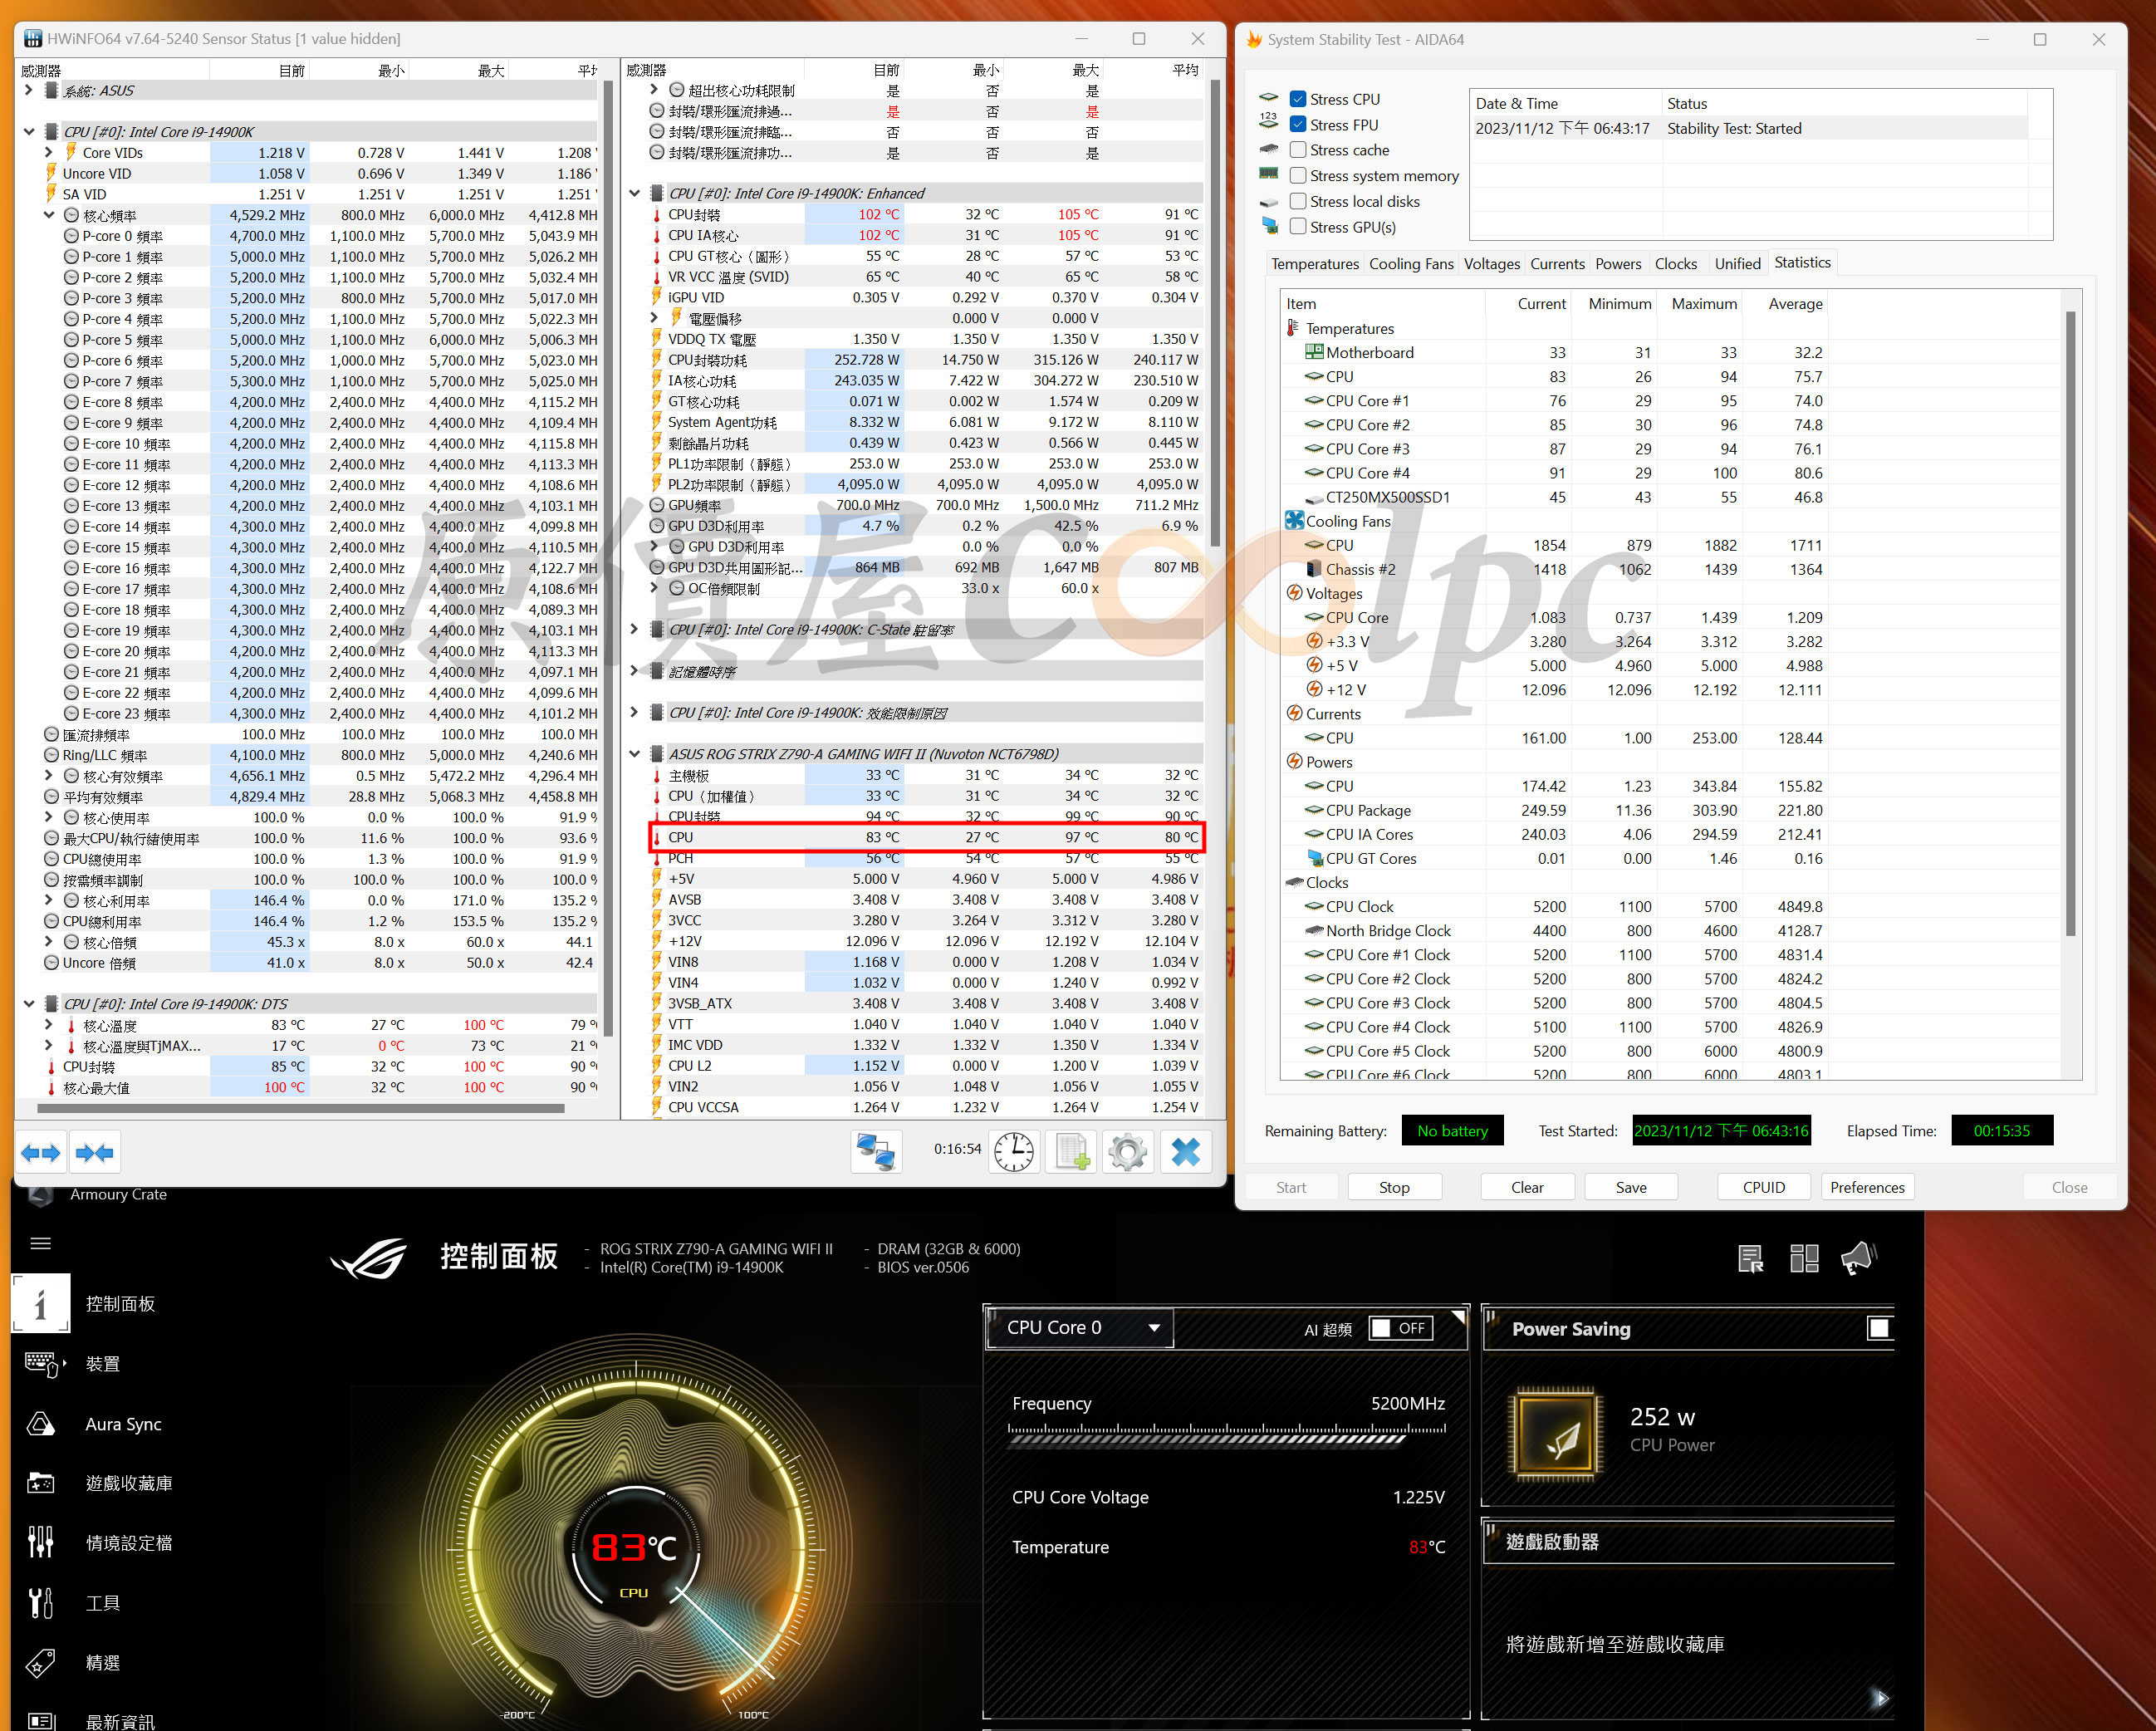Expand 系統: ASUS tree node

tap(28, 90)
